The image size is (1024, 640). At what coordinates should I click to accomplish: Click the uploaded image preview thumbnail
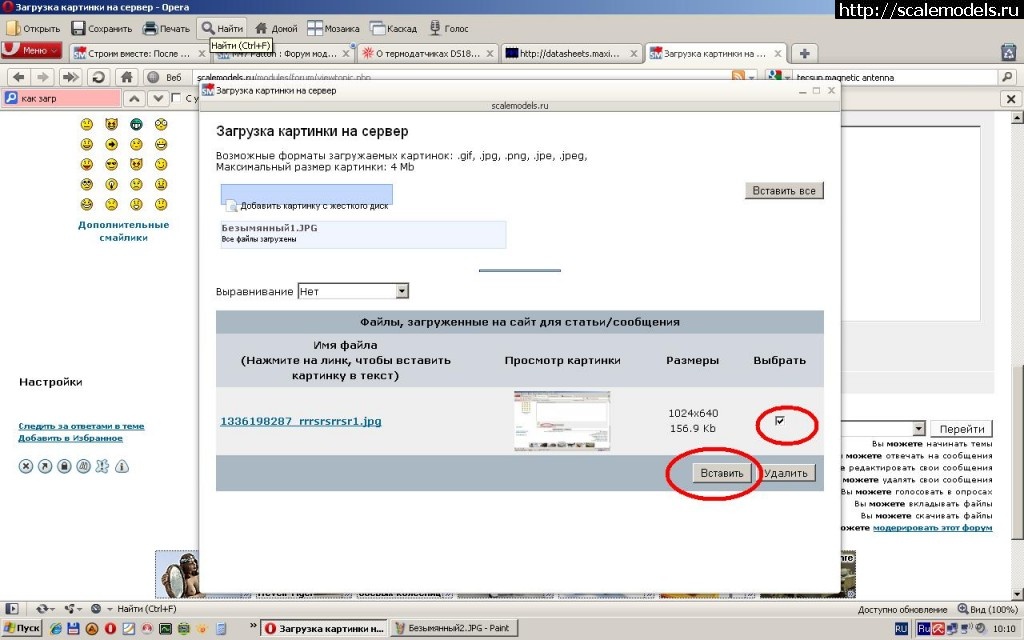562,421
